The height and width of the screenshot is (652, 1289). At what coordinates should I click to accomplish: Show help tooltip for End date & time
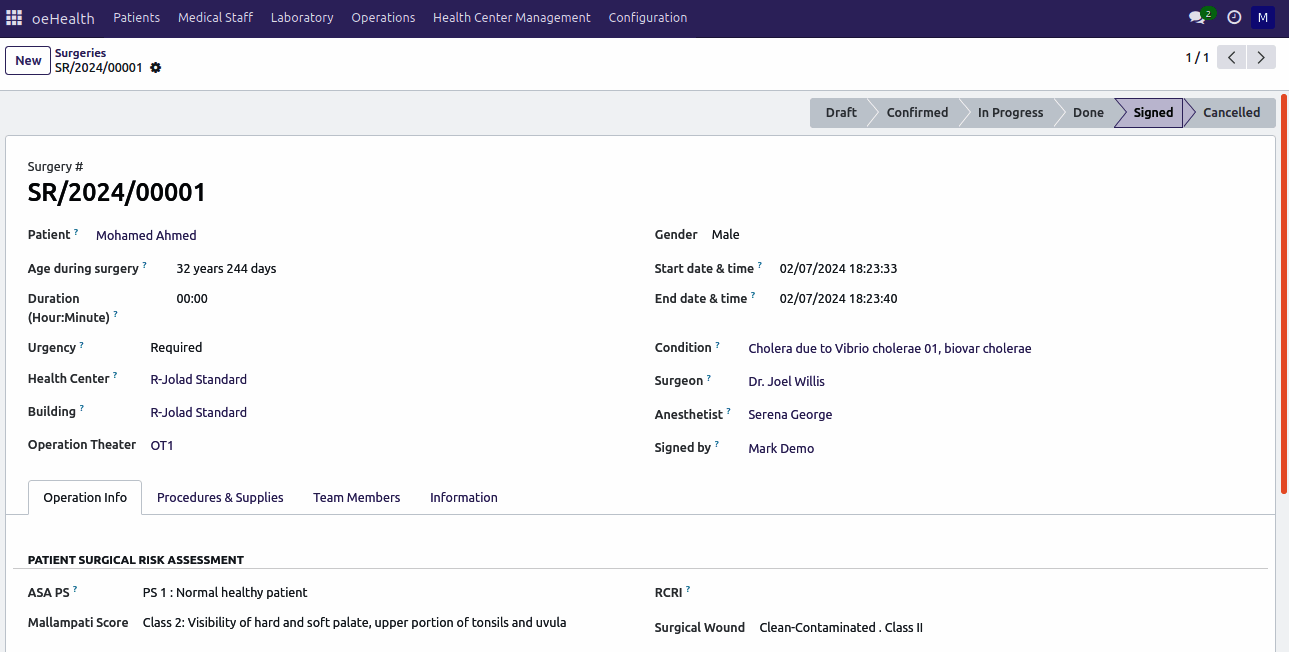pos(753,296)
